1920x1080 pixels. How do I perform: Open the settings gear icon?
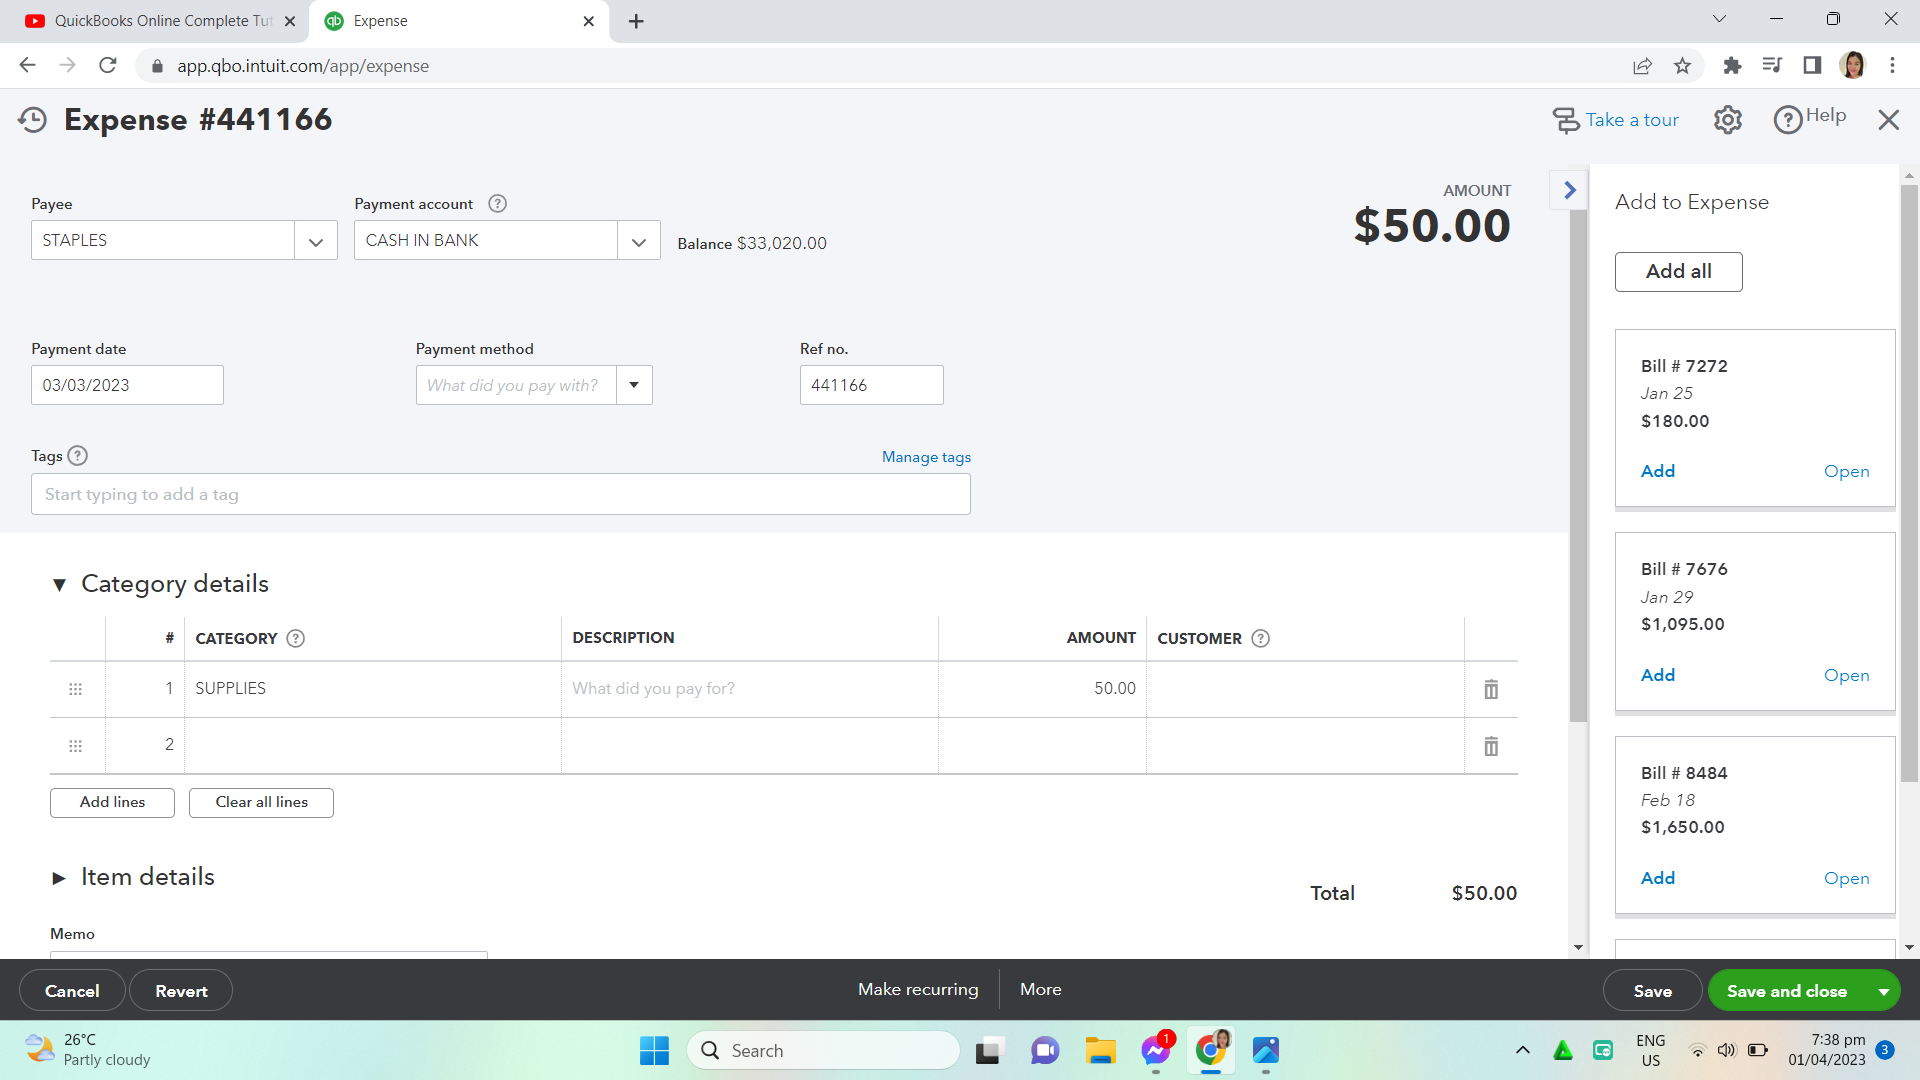[1727, 120]
